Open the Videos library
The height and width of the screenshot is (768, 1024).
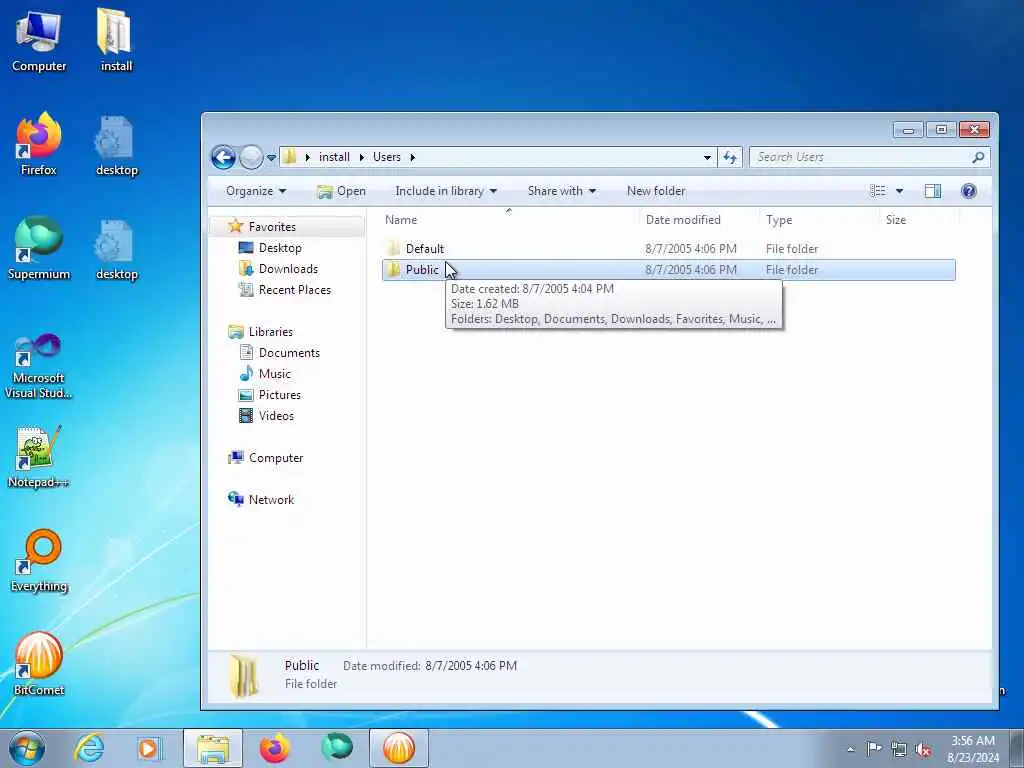(276, 415)
